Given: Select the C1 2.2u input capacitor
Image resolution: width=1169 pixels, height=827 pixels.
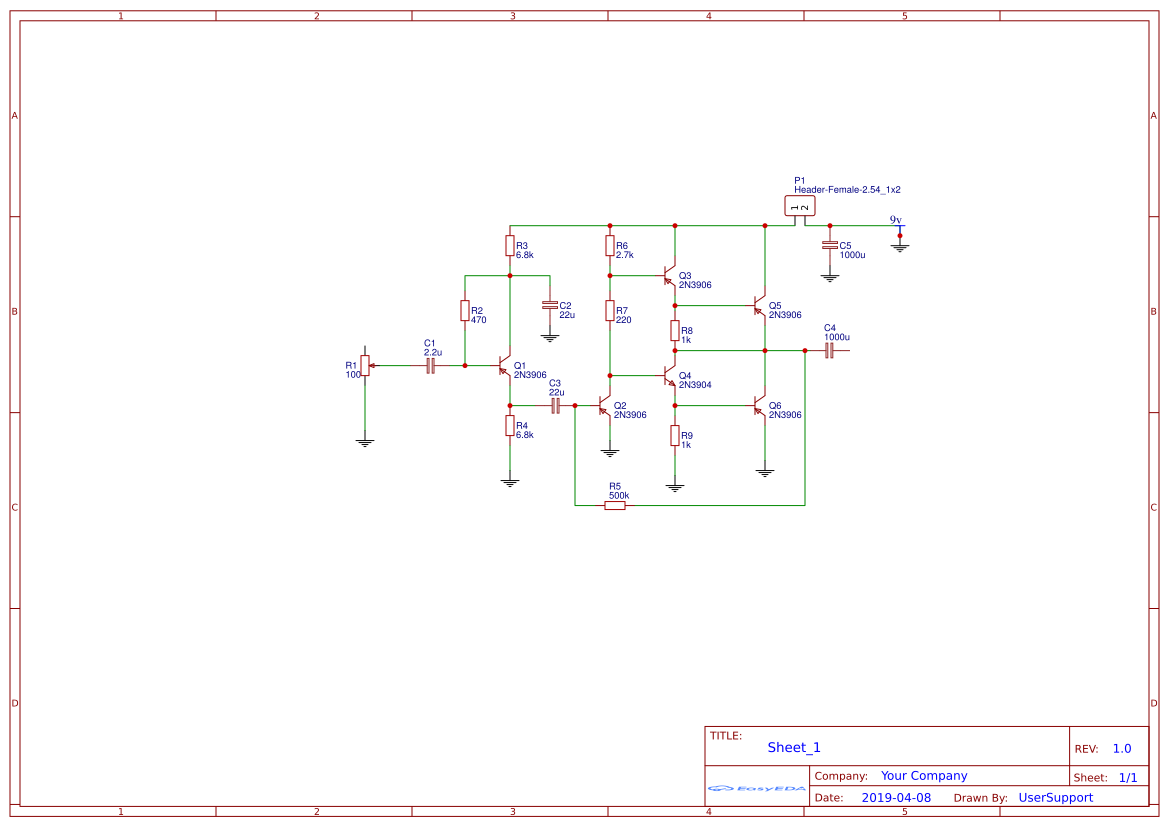Looking at the screenshot, I should click(430, 366).
